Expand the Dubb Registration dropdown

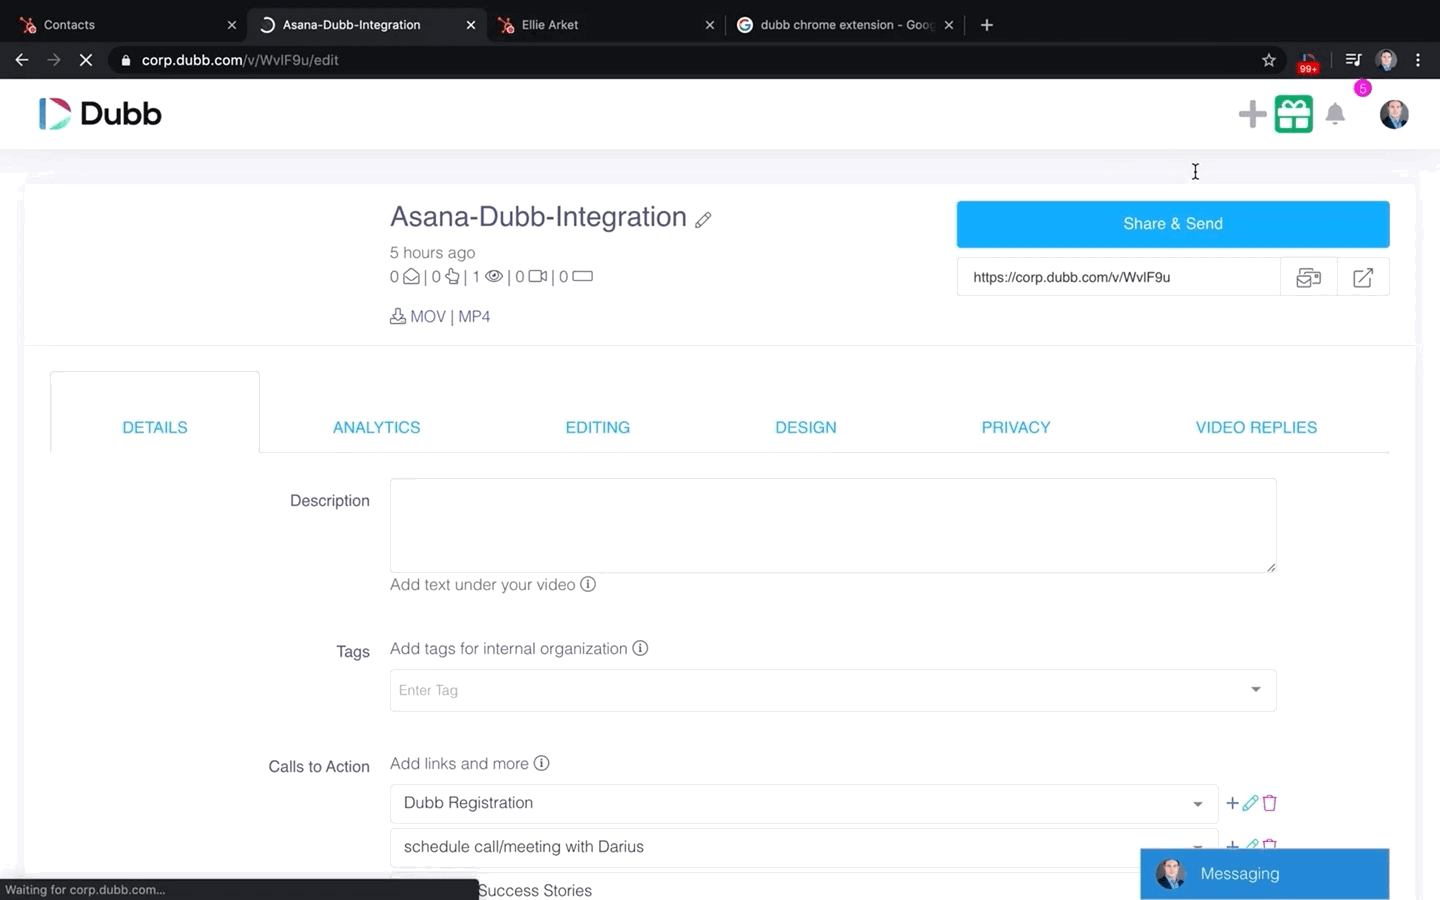tap(1197, 804)
